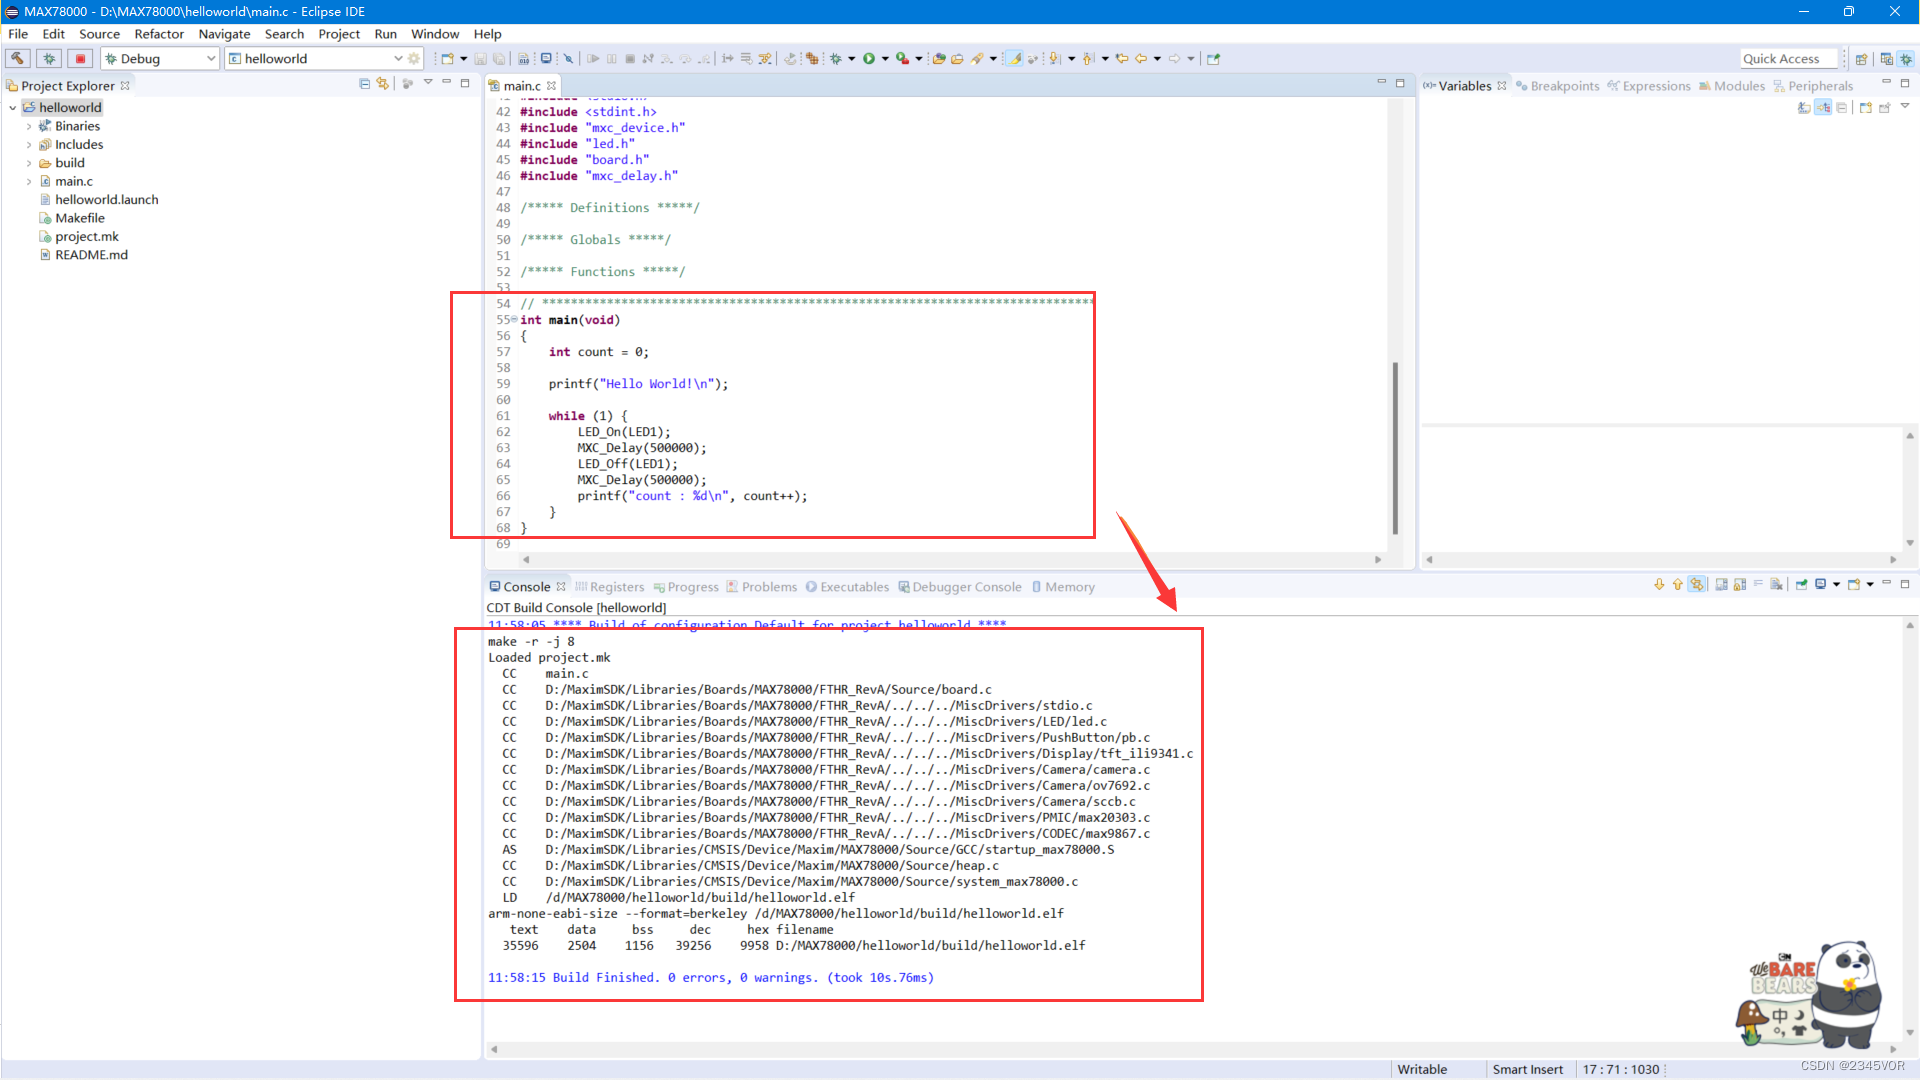Click the Back navigation arrow
Viewport: 1920px width, 1080px height.
1141,59
